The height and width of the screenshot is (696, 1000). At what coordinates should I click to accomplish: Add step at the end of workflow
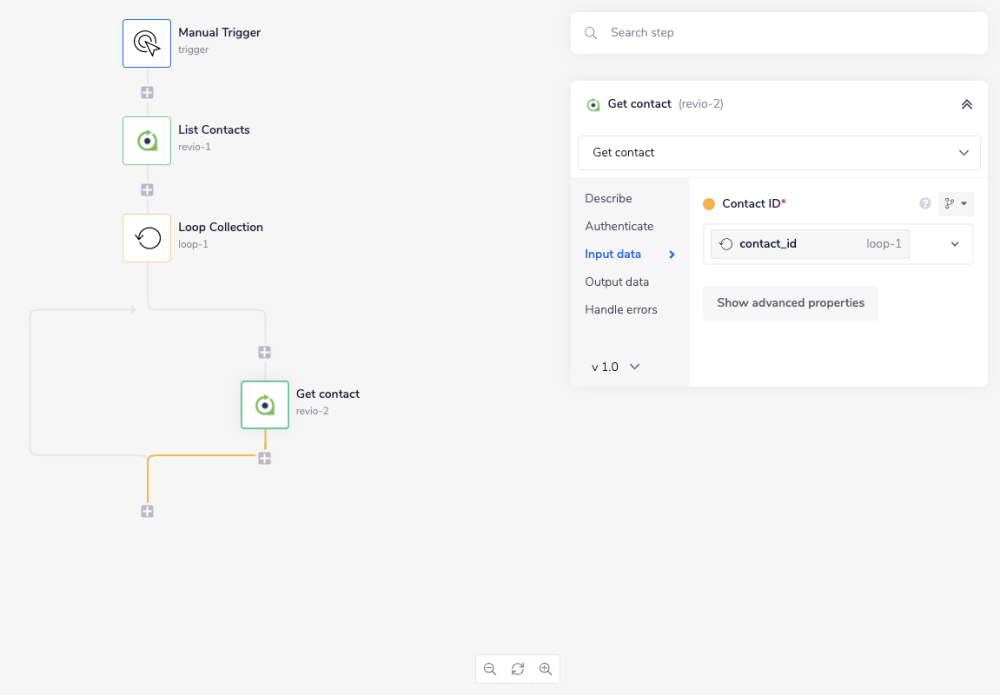[x=147, y=511]
